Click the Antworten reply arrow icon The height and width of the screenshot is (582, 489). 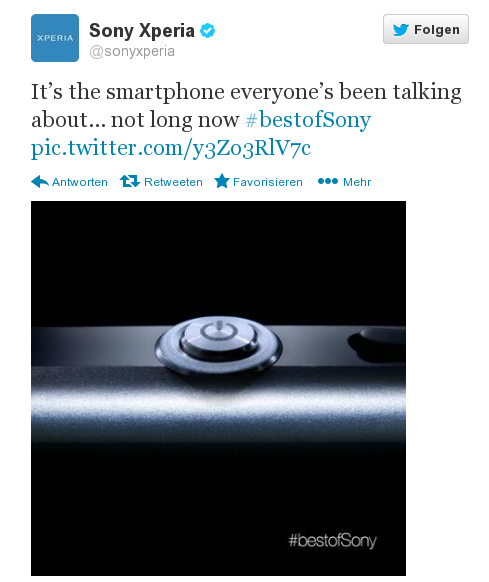tap(40, 182)
